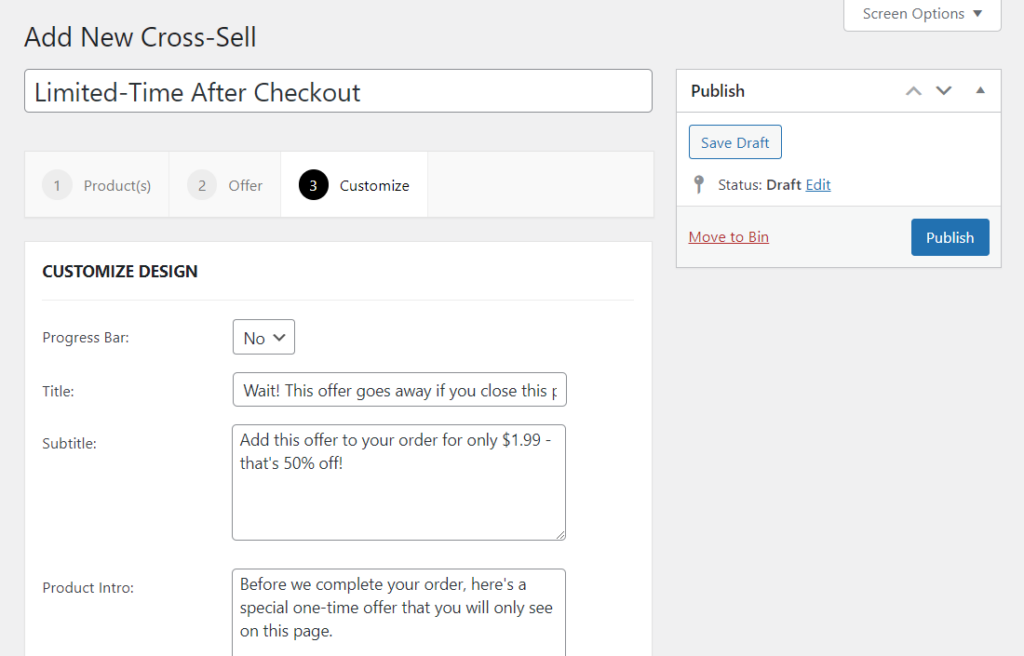
Task: Open the Progress Bar dropdown
Action: (x=264, y=337)
